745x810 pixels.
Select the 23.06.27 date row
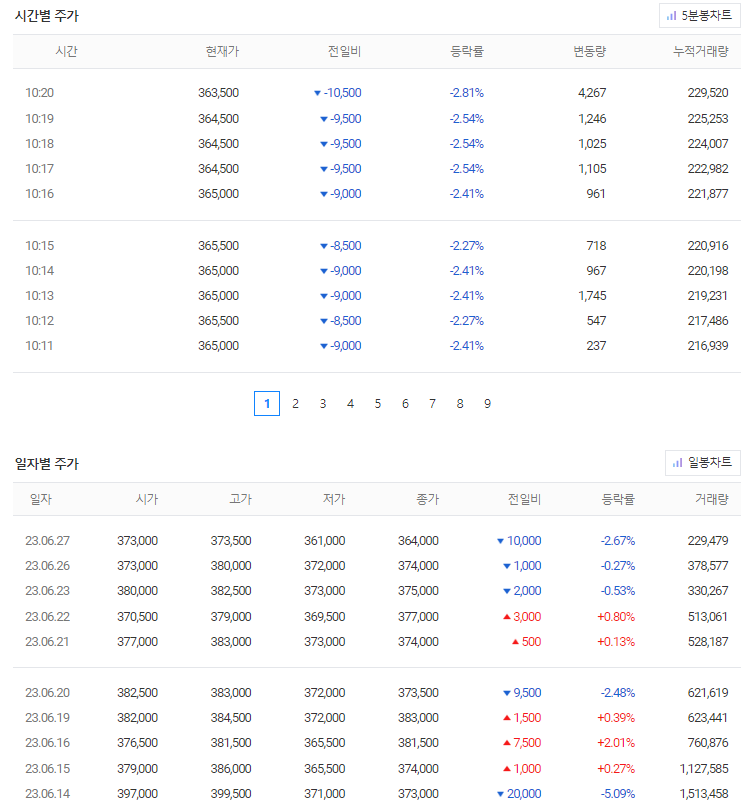[377, 541]
